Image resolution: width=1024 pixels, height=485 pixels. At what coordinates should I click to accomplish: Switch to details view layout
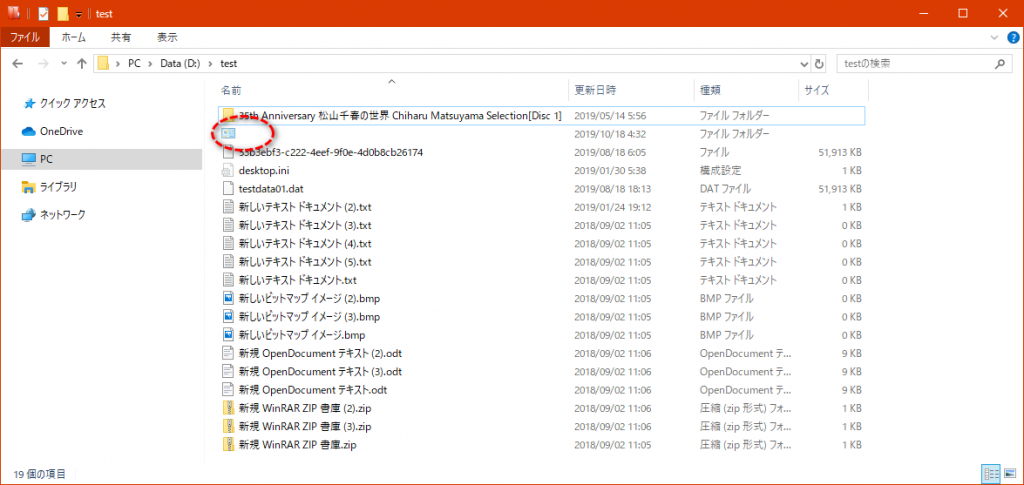(x=990, y=473)
